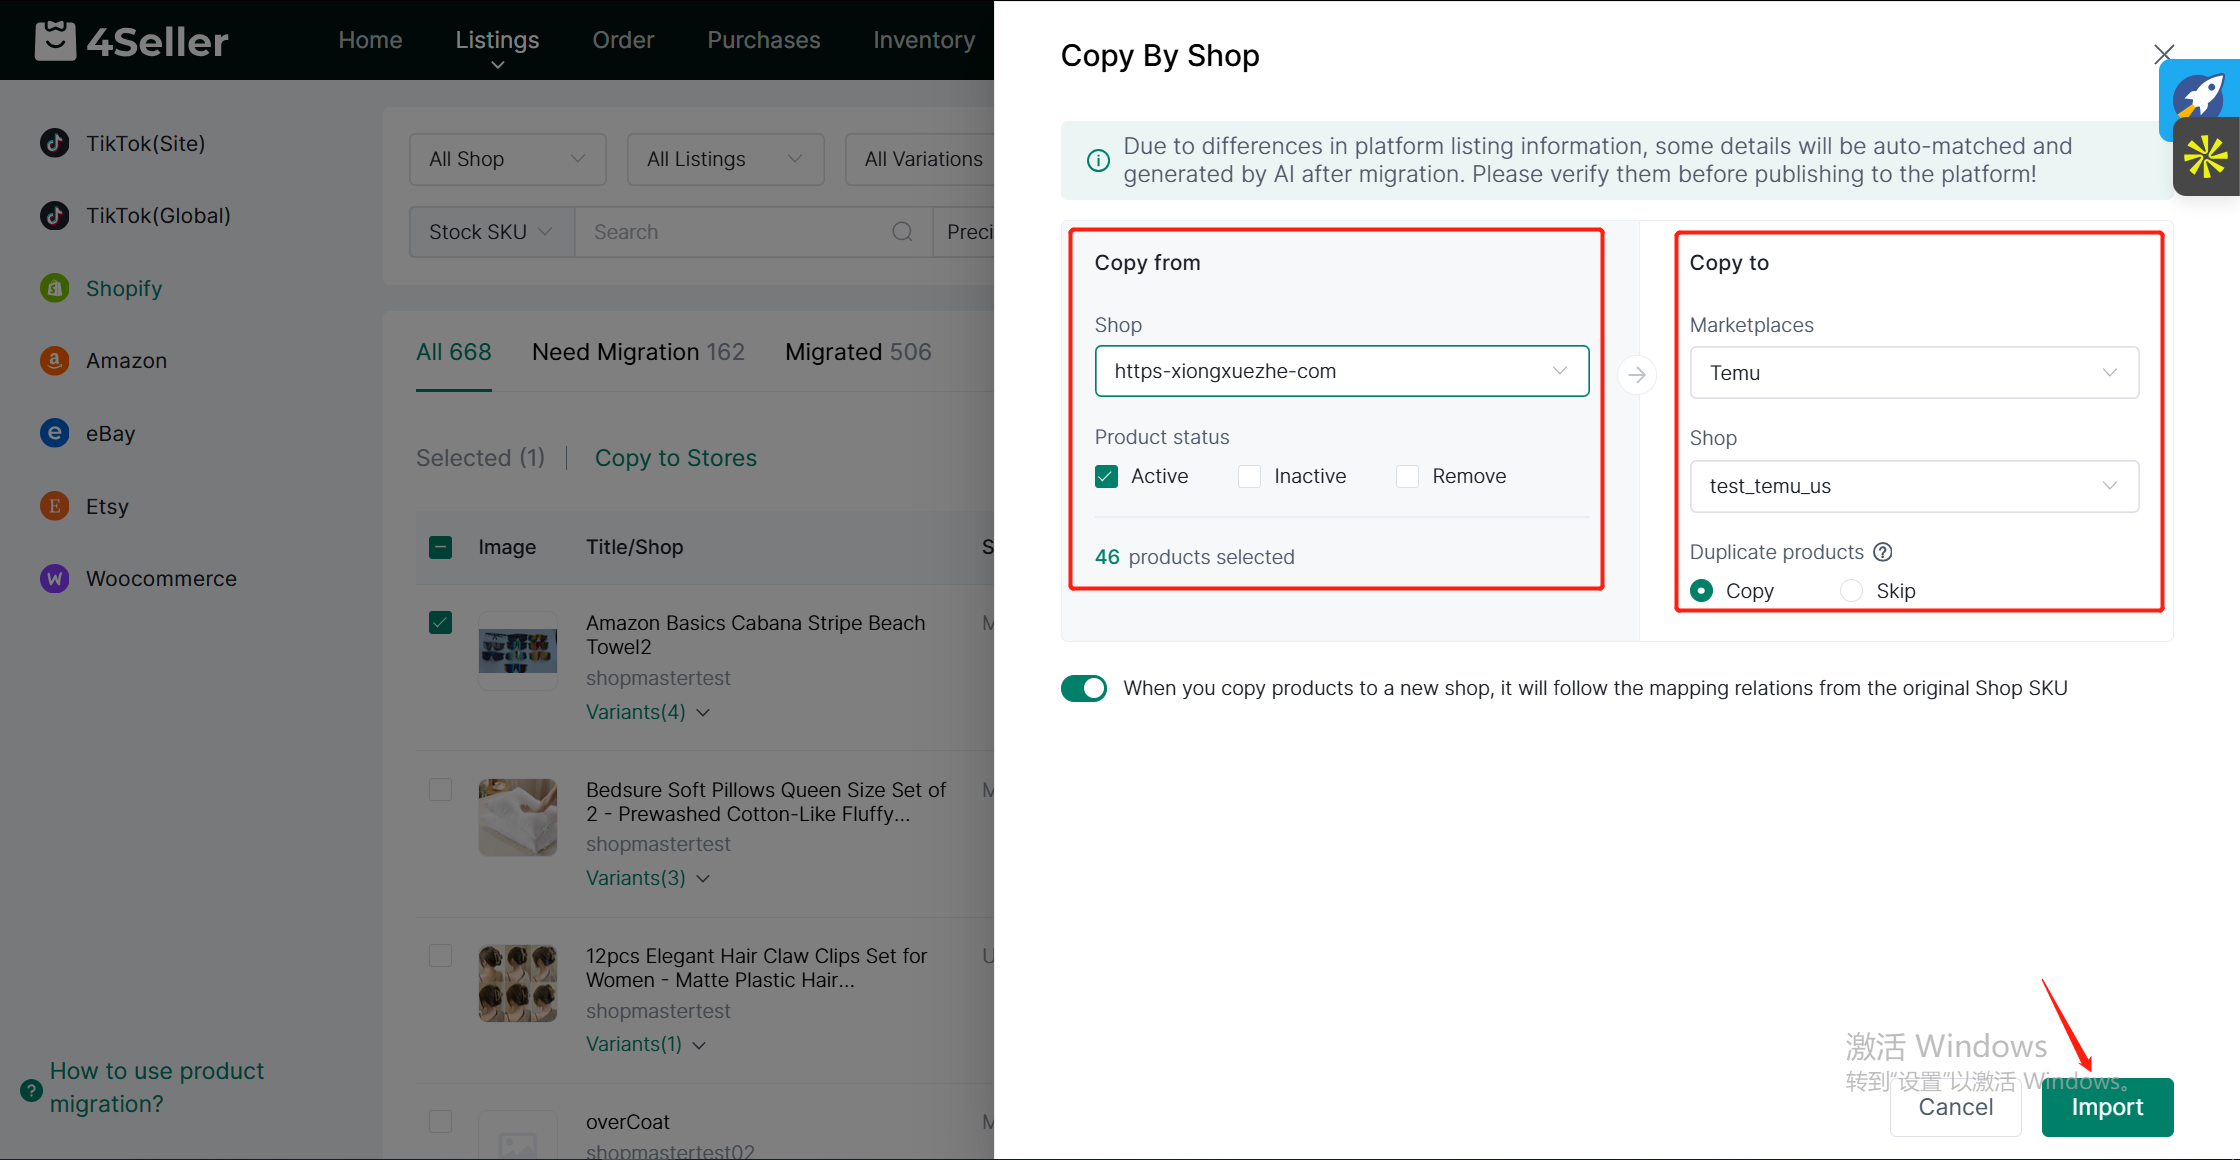2240x1160 pixels.
Task: Click the info icon in the notice banner
Action: point(1098,160)
